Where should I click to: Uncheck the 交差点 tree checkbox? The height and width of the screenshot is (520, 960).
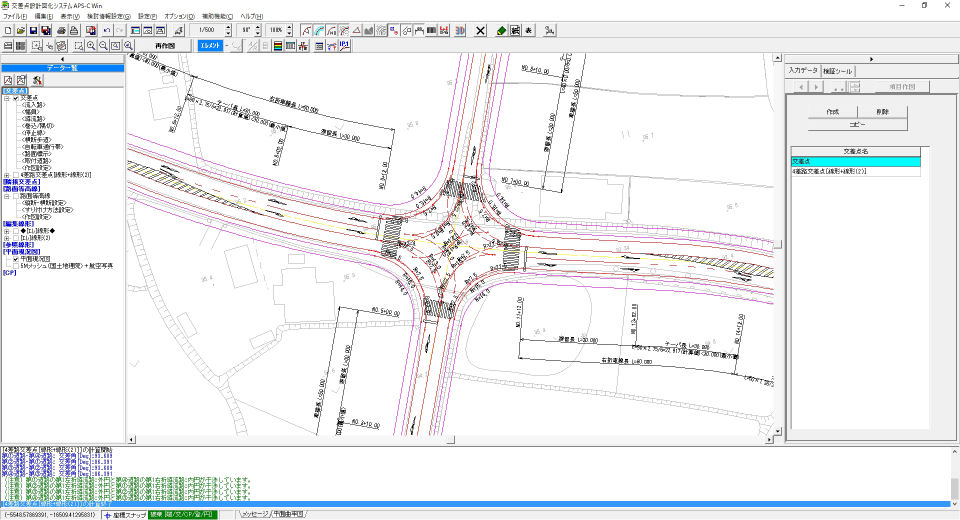coord(16,98)
